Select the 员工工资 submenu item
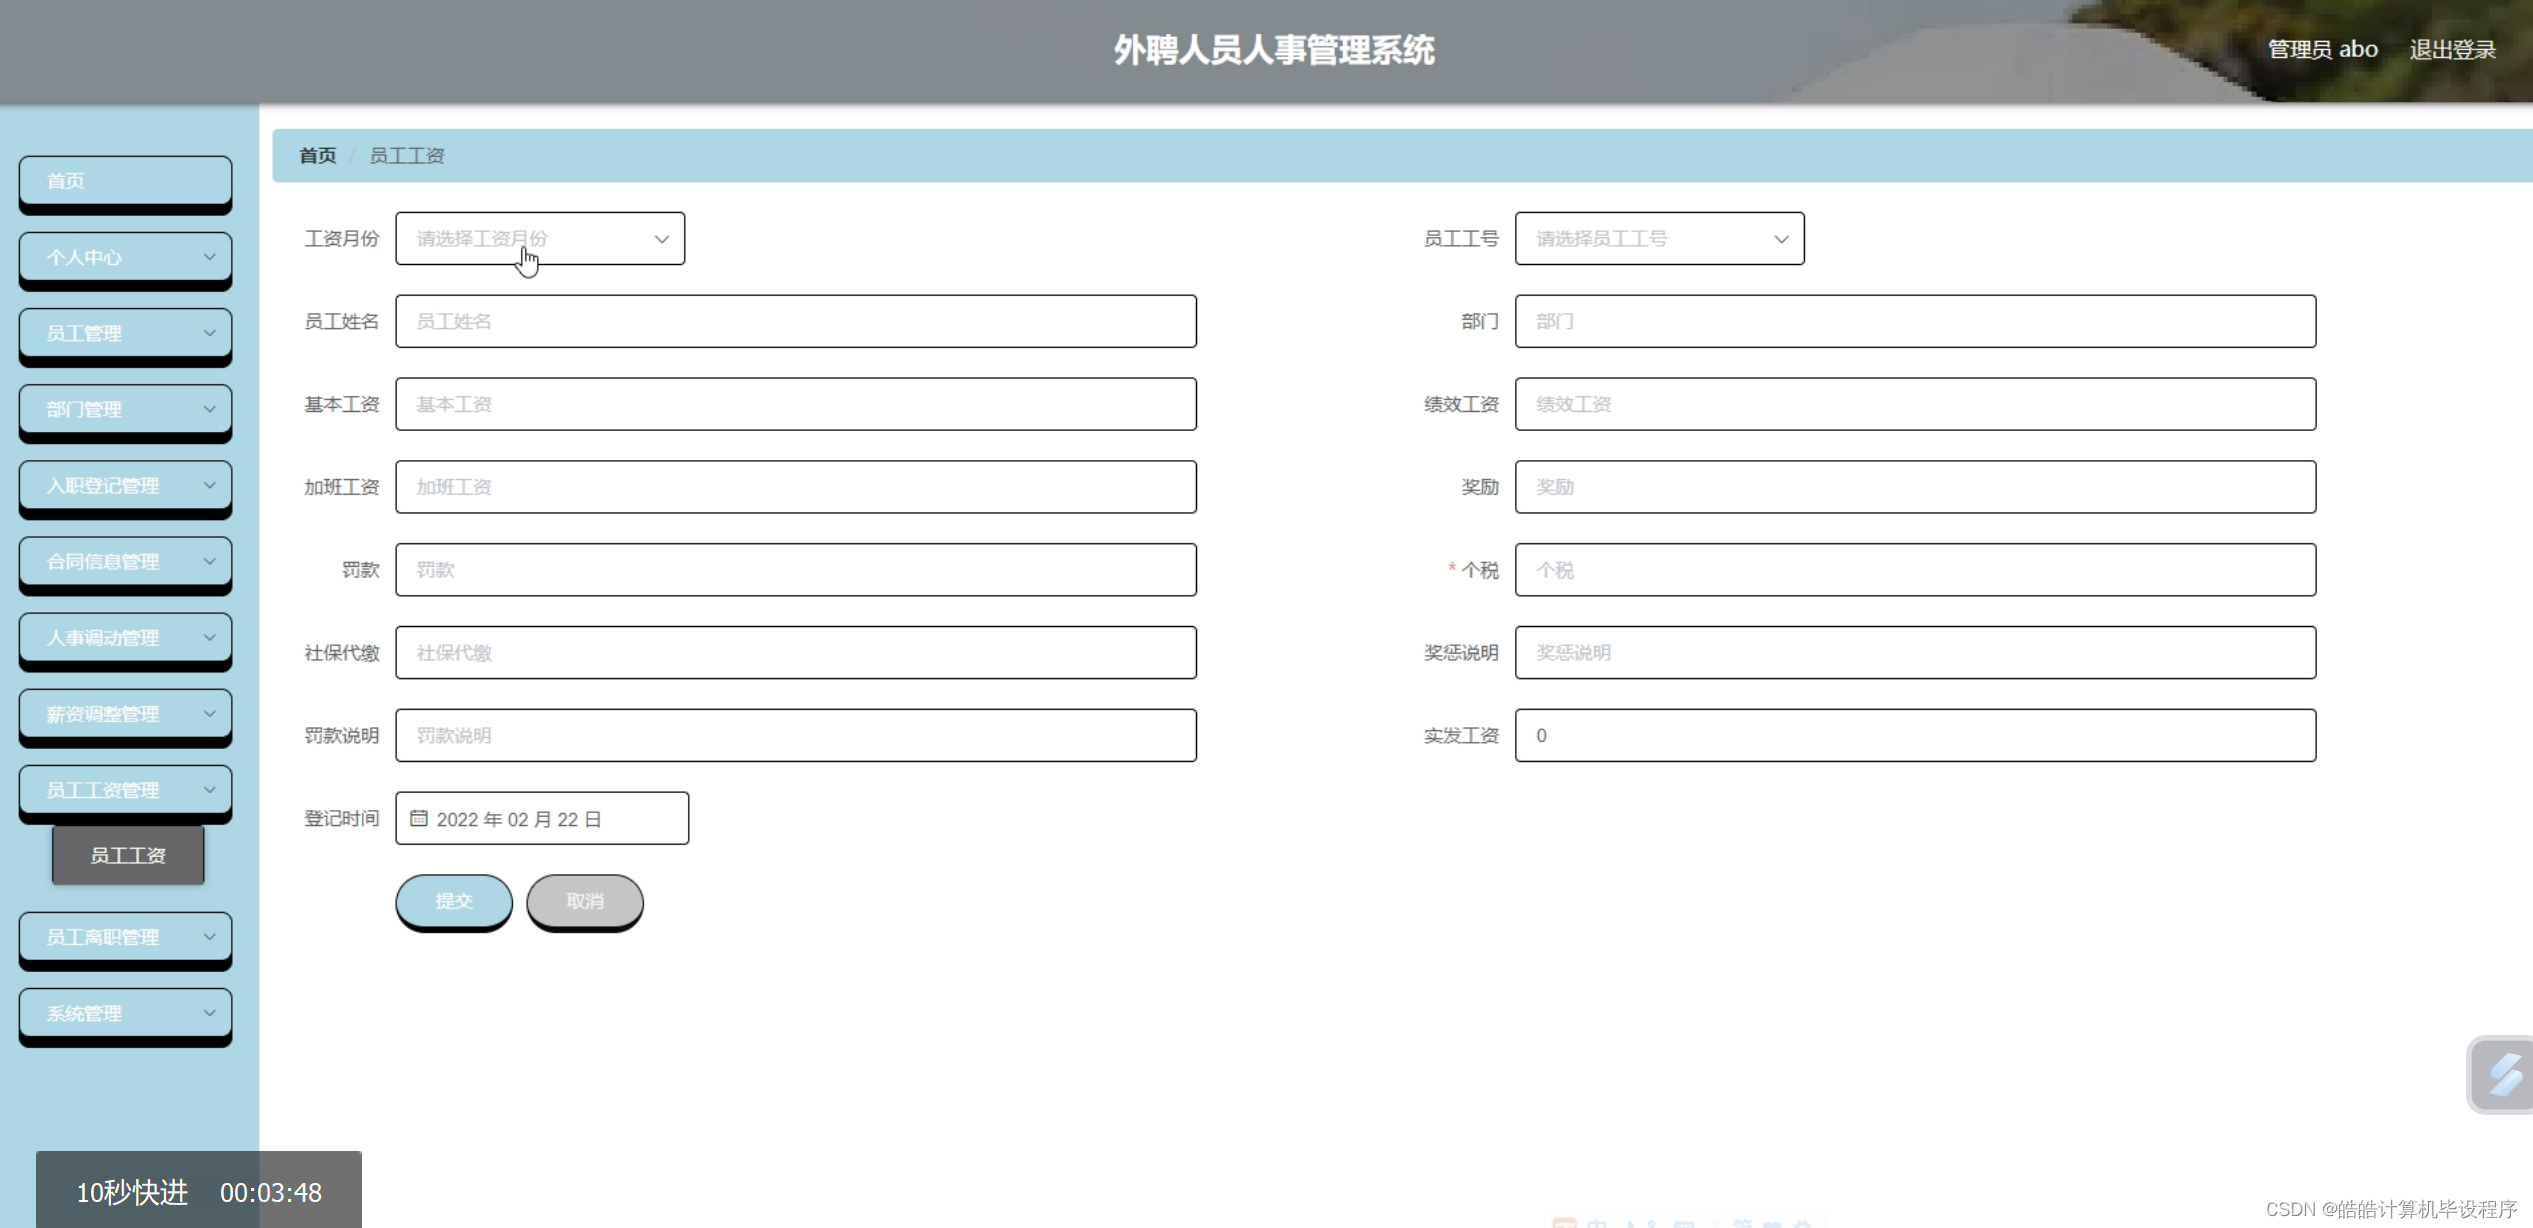Image resolution: width=2533 pixels, height=1228 pixels. [128, 855]
